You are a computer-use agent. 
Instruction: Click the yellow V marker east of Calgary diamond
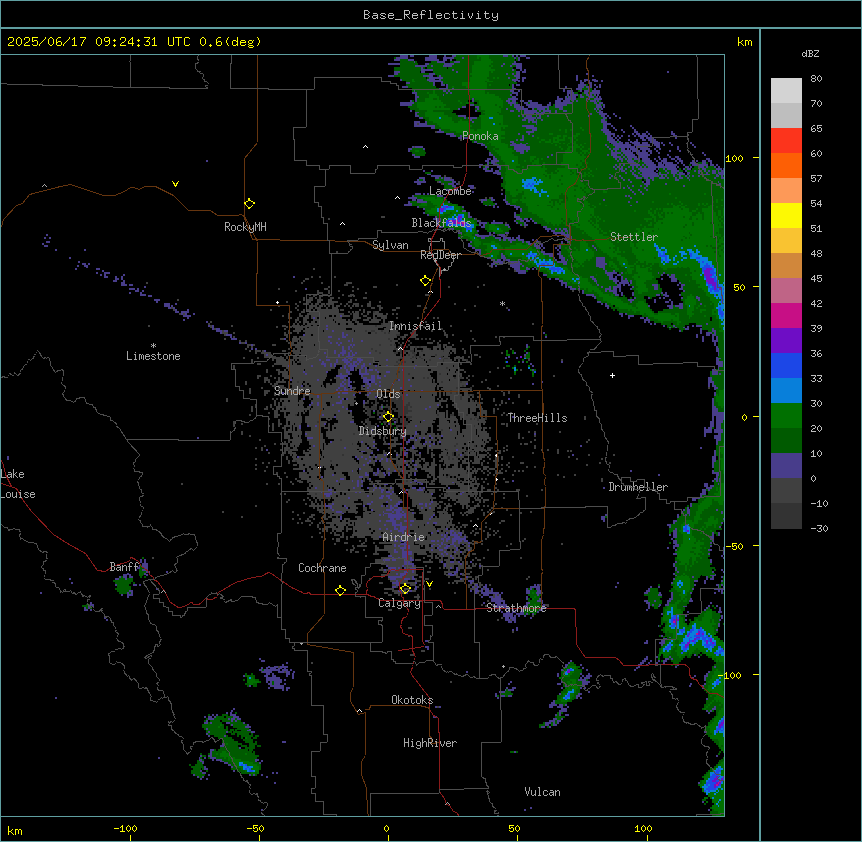click(429, 584)
